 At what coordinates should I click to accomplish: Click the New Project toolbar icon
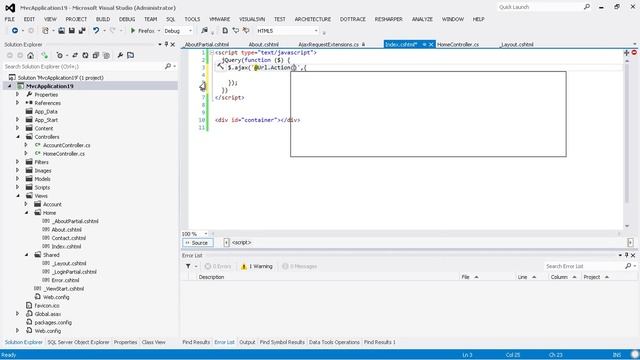45,31
